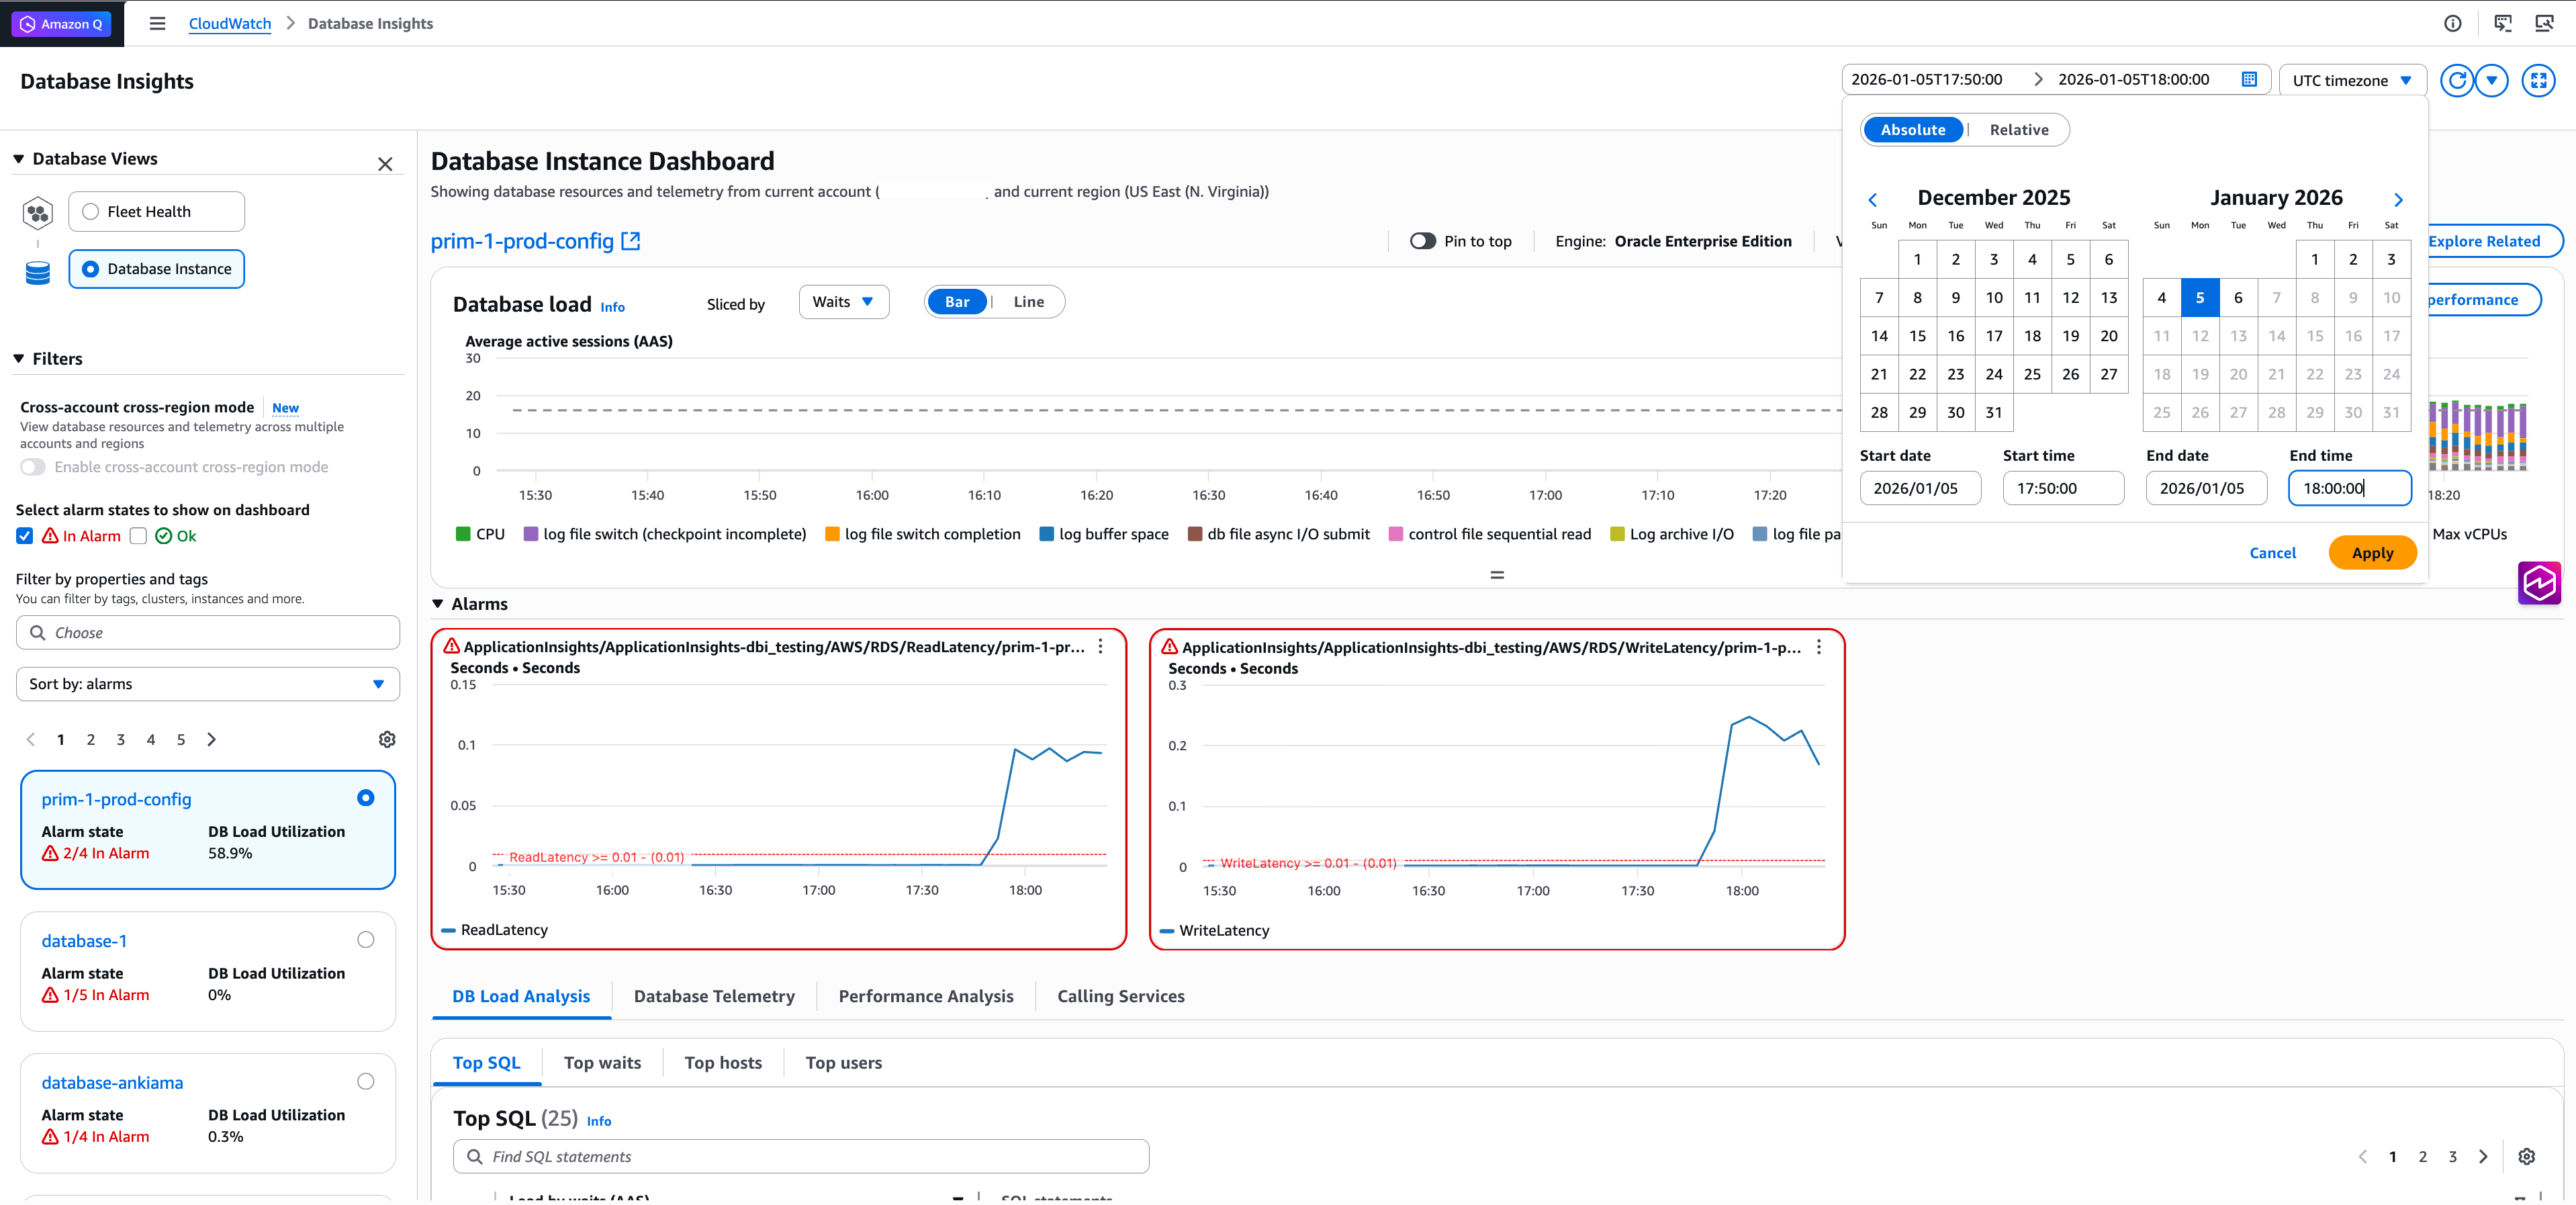Select Database Instance radio button

(x=90, y=269)
